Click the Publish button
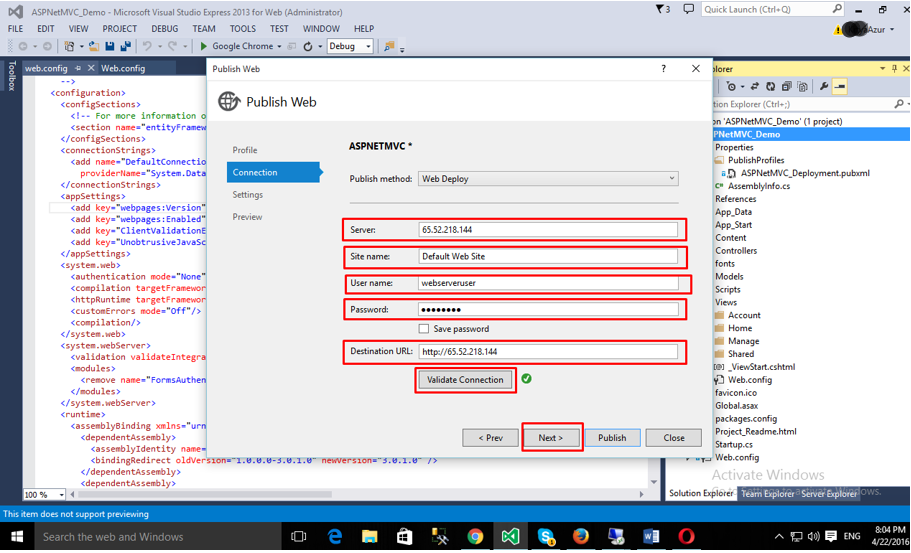This screenshot has height=553, width=911. tap(612, 437)
